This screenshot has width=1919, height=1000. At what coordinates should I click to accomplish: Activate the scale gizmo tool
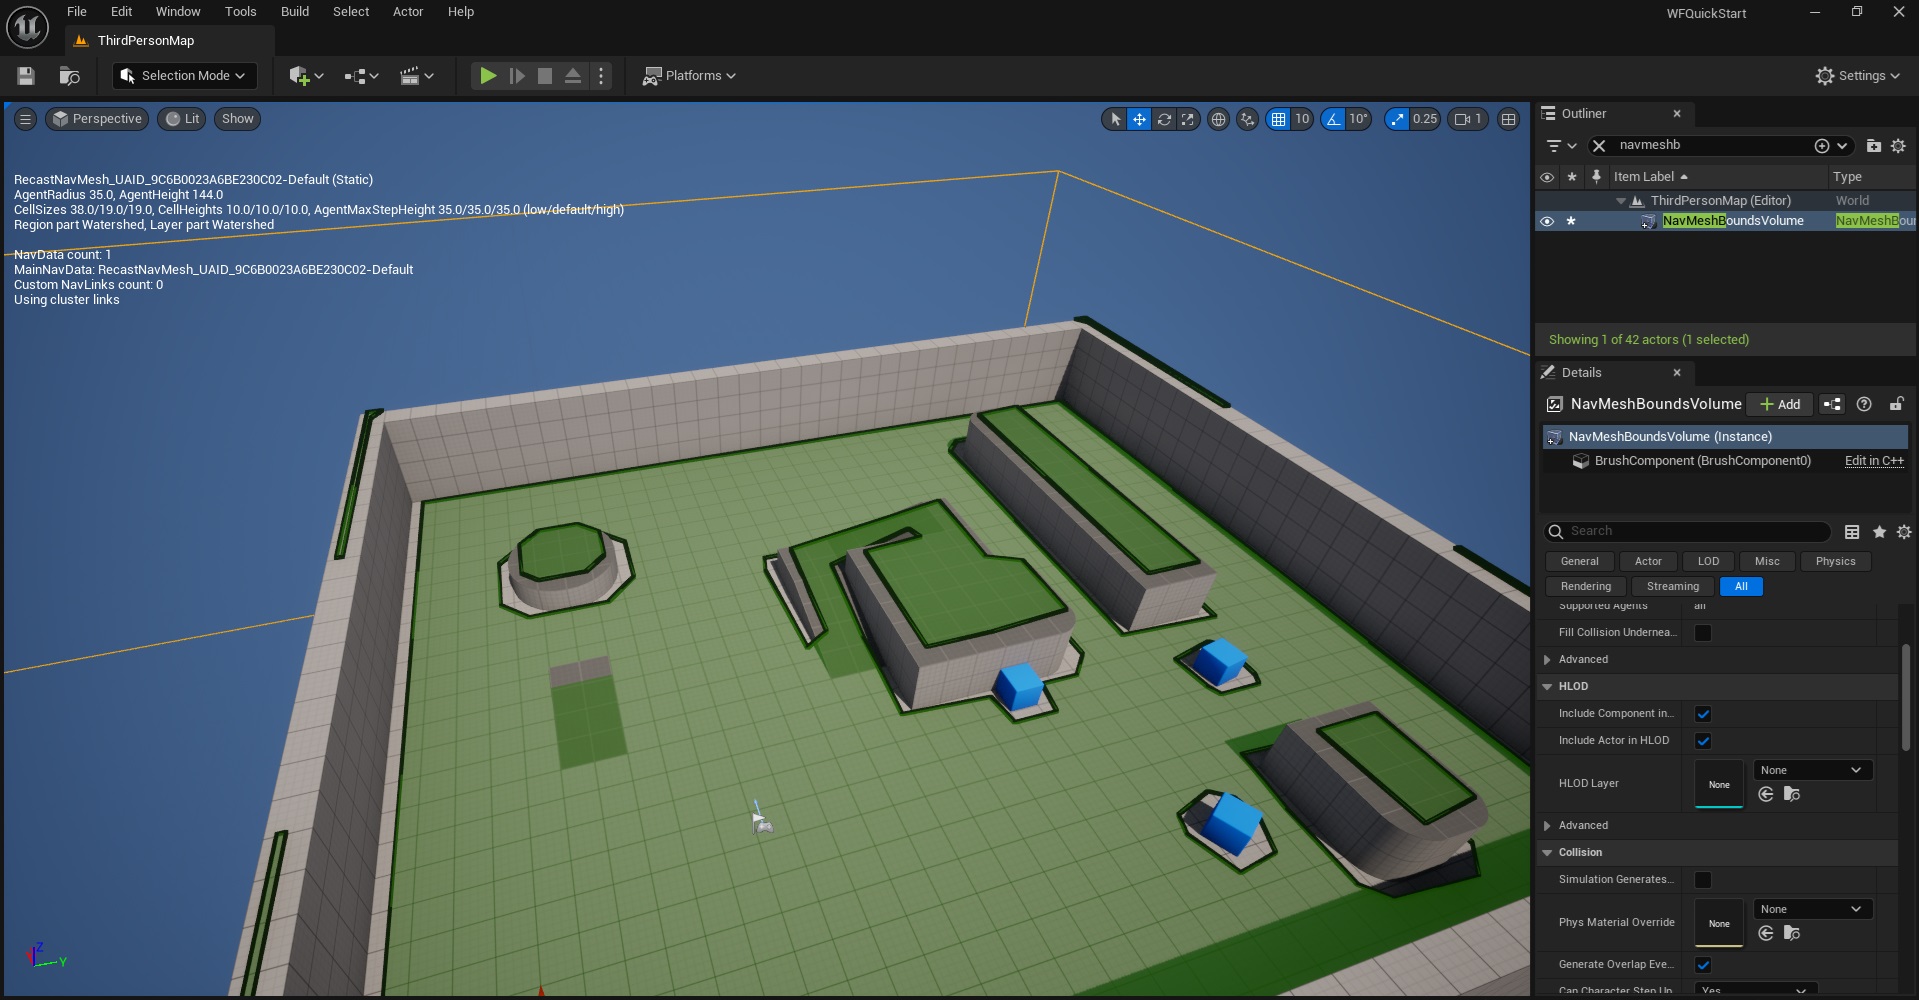click(1188, 119)
